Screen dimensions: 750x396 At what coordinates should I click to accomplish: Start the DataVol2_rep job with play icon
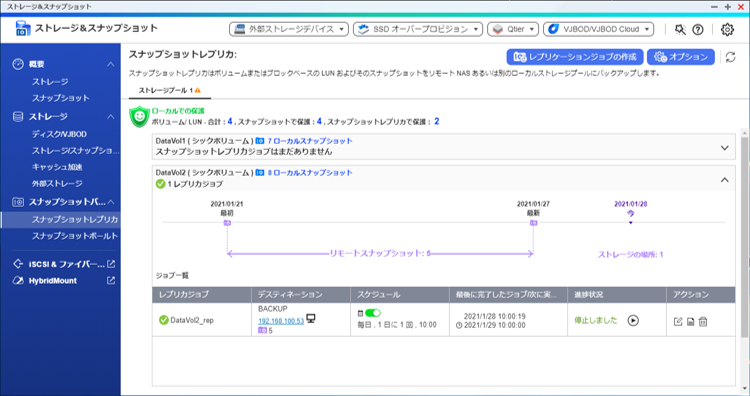click(x=633, y=320)
